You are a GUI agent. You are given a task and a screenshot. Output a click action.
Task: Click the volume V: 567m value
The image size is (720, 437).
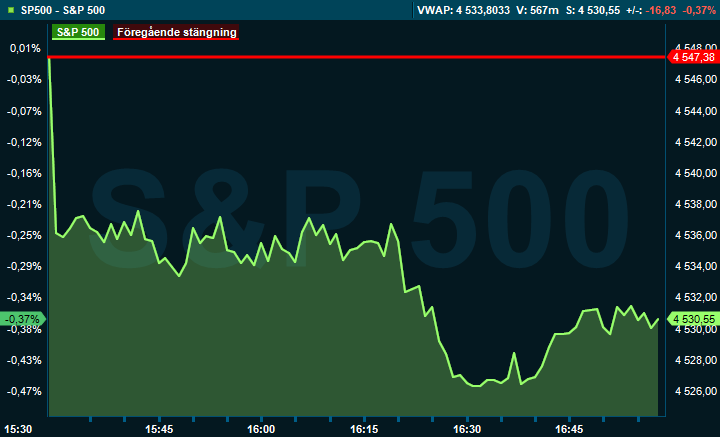(537, 10)
